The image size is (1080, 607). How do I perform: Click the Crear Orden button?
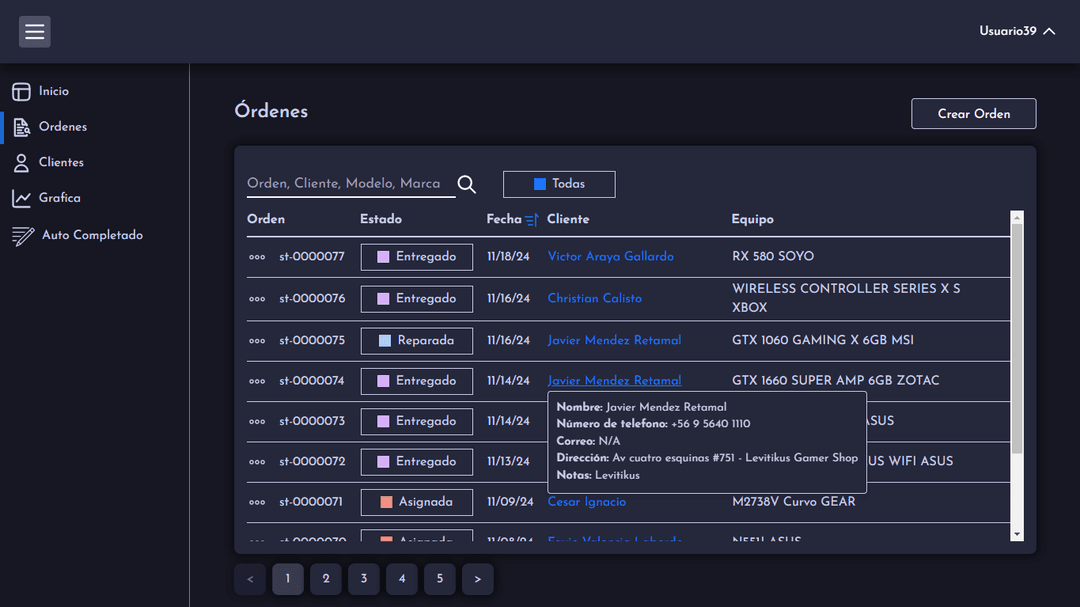point(973,114)
